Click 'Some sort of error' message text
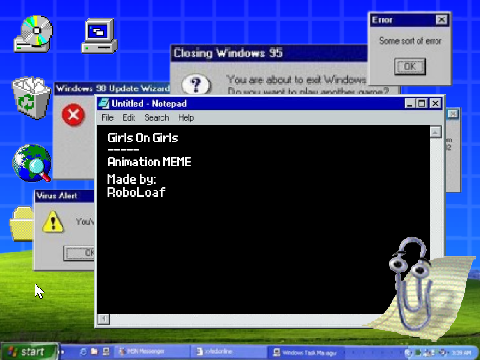 click(410, 41)
